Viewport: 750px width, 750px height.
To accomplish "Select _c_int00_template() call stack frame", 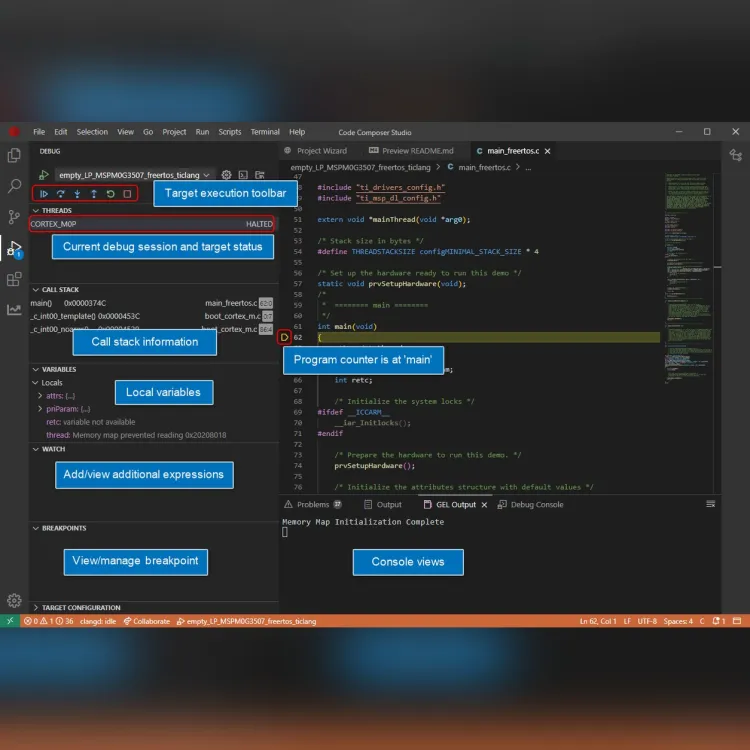I will pos(152,316).
